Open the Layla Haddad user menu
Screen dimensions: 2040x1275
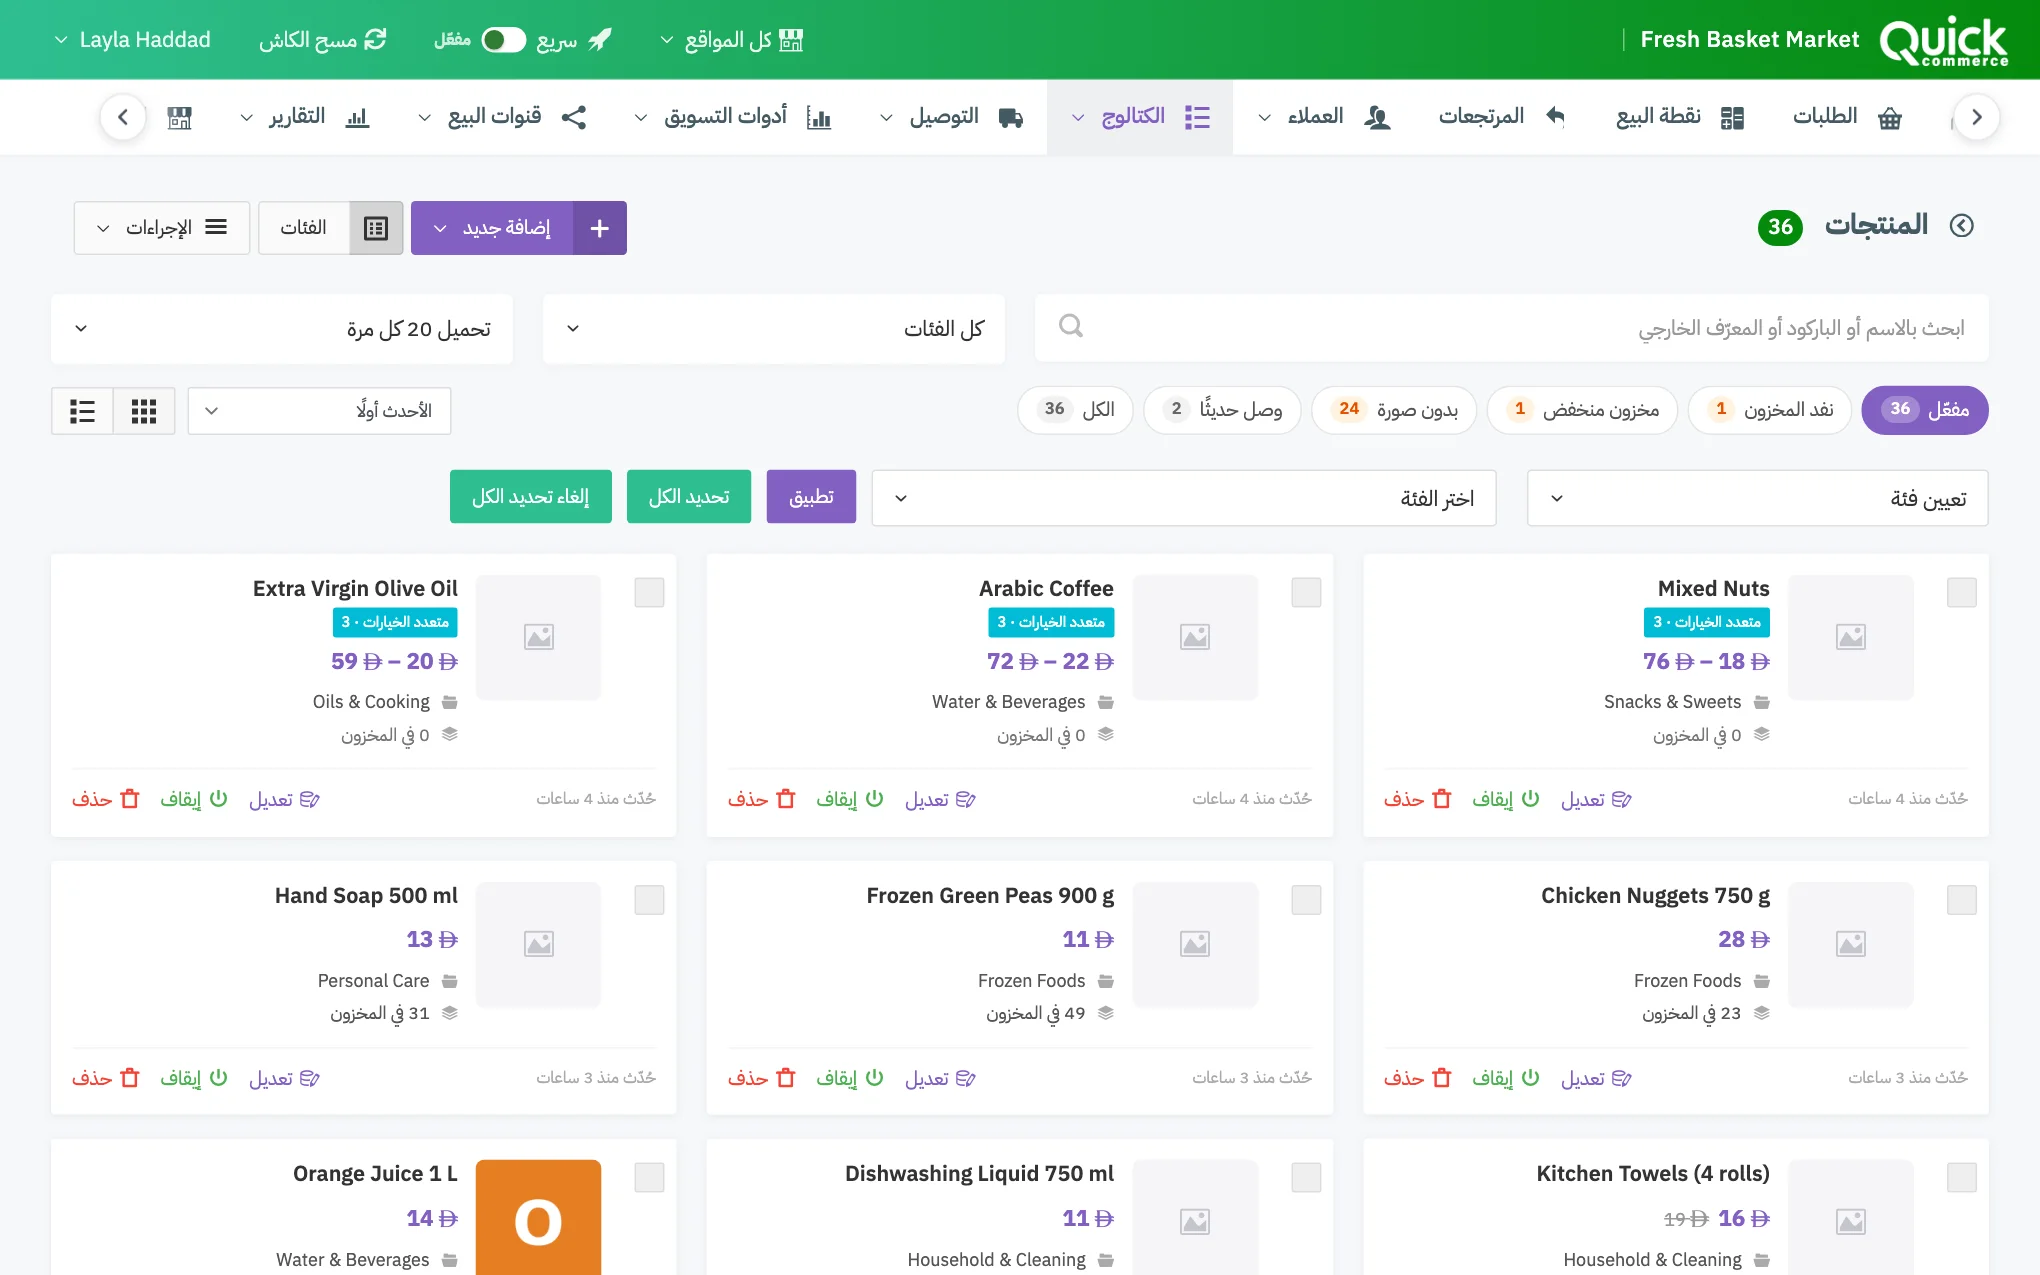click(132, 40)
